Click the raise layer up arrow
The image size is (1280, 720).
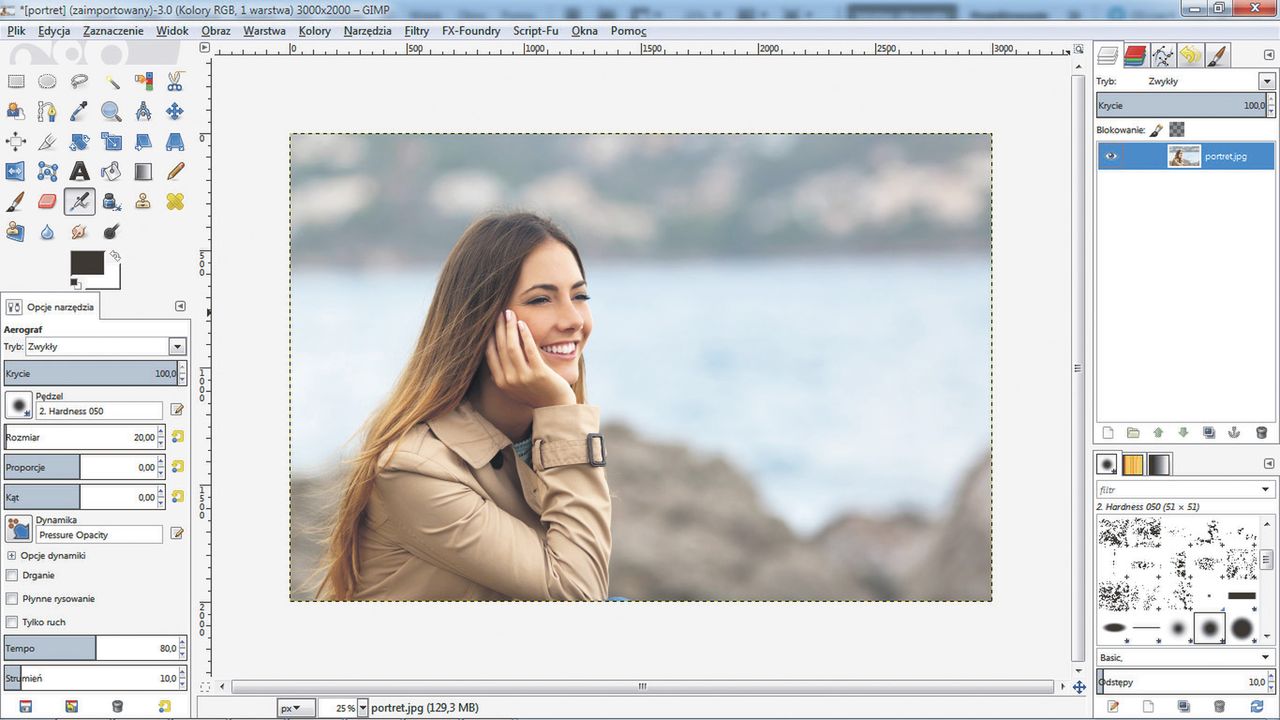[x=1158, y=433]
